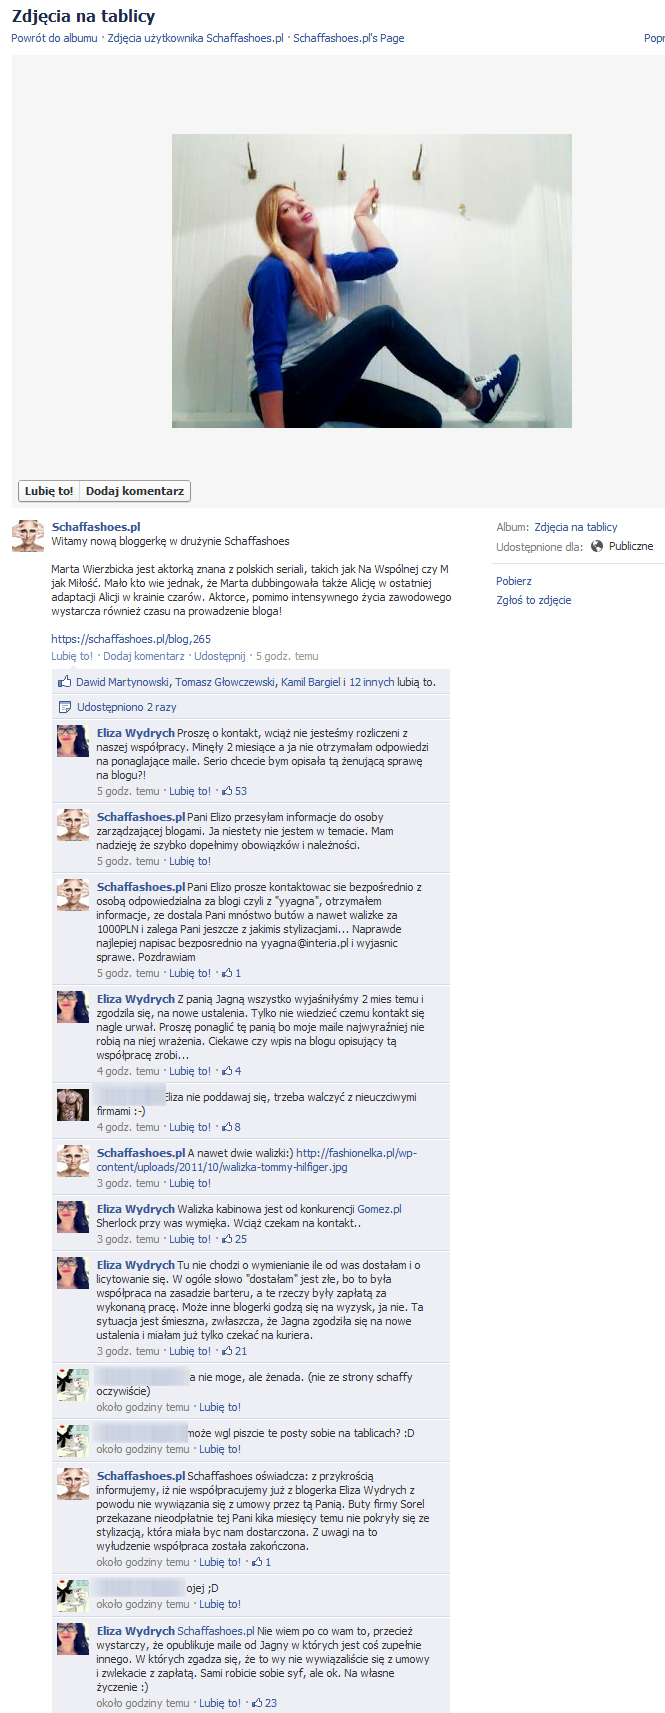Viewport: 665px width, 1713px height.
Task: Click the thumbs-up icon showing 53 likes
Action: [x=227, y=791]
